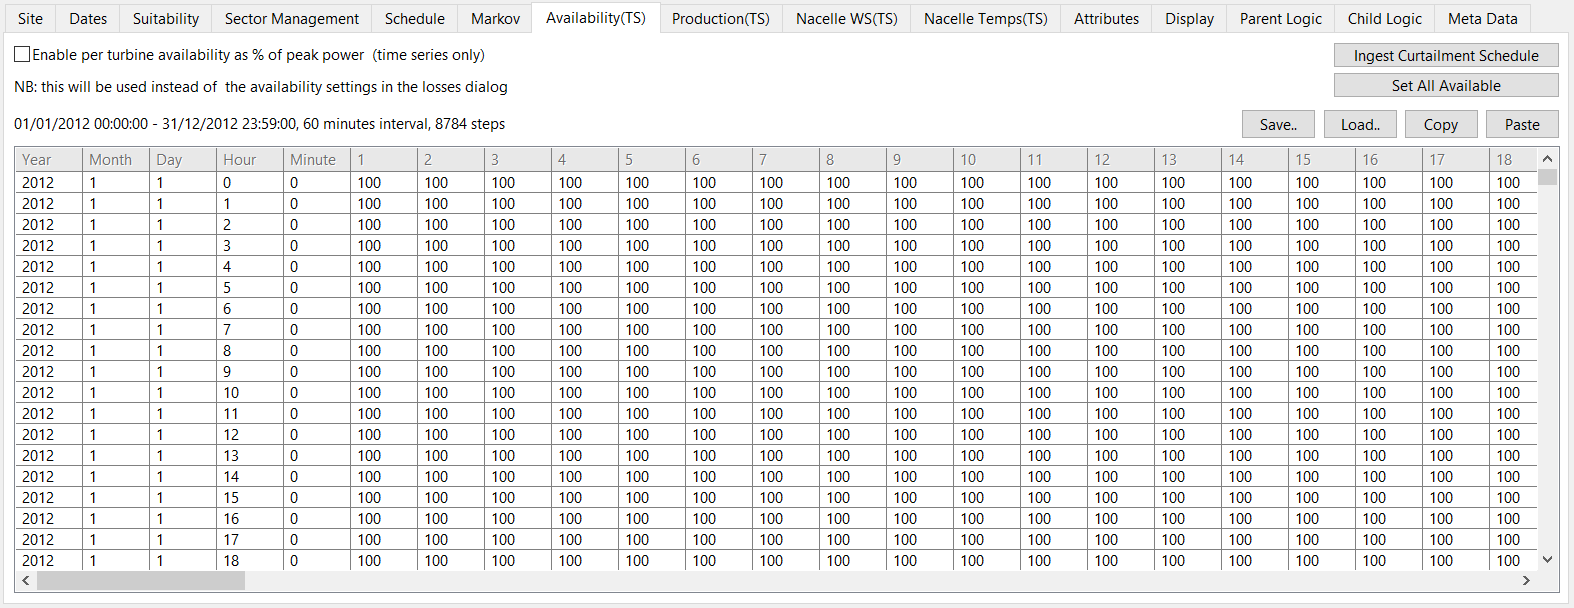Copy the availability table data

point(1440,124)
